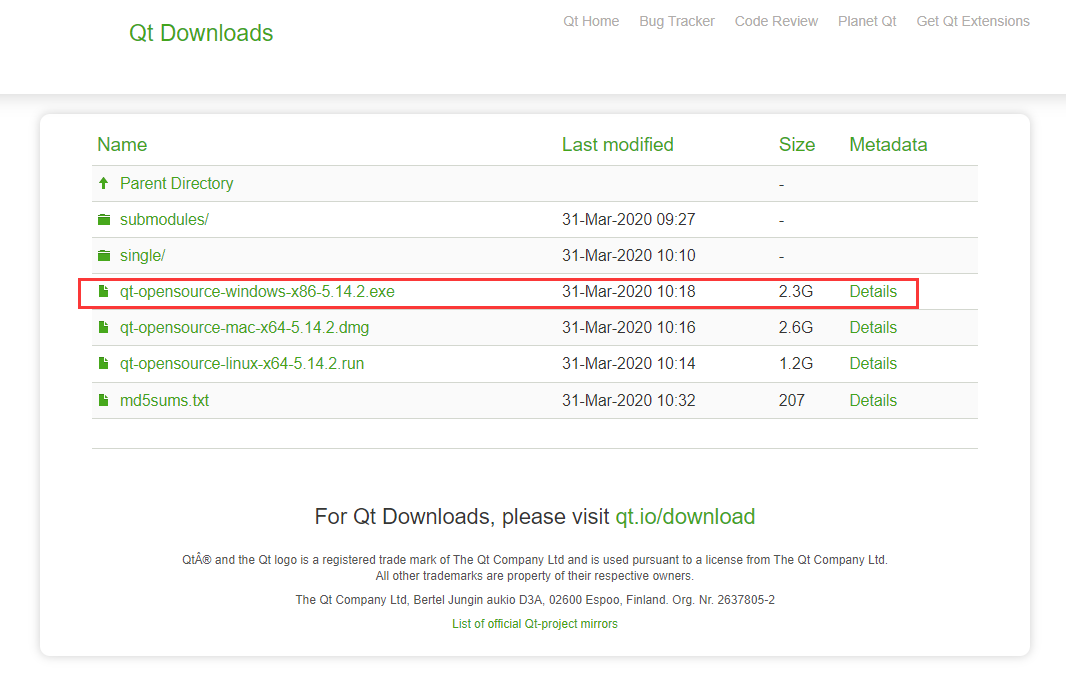
Task: Visit the qt.io/download link
Action: coord(685,517)
